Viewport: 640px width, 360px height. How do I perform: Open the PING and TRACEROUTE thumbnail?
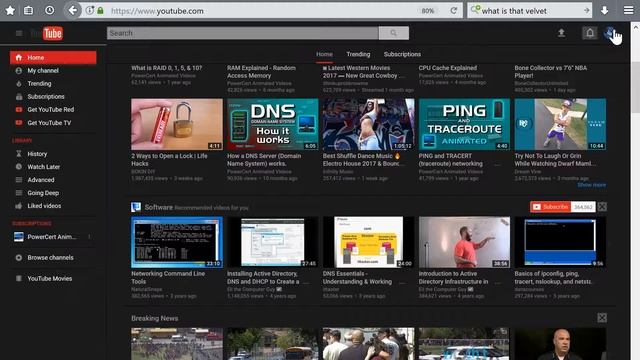pyautogui.click(x=464, y=124)
